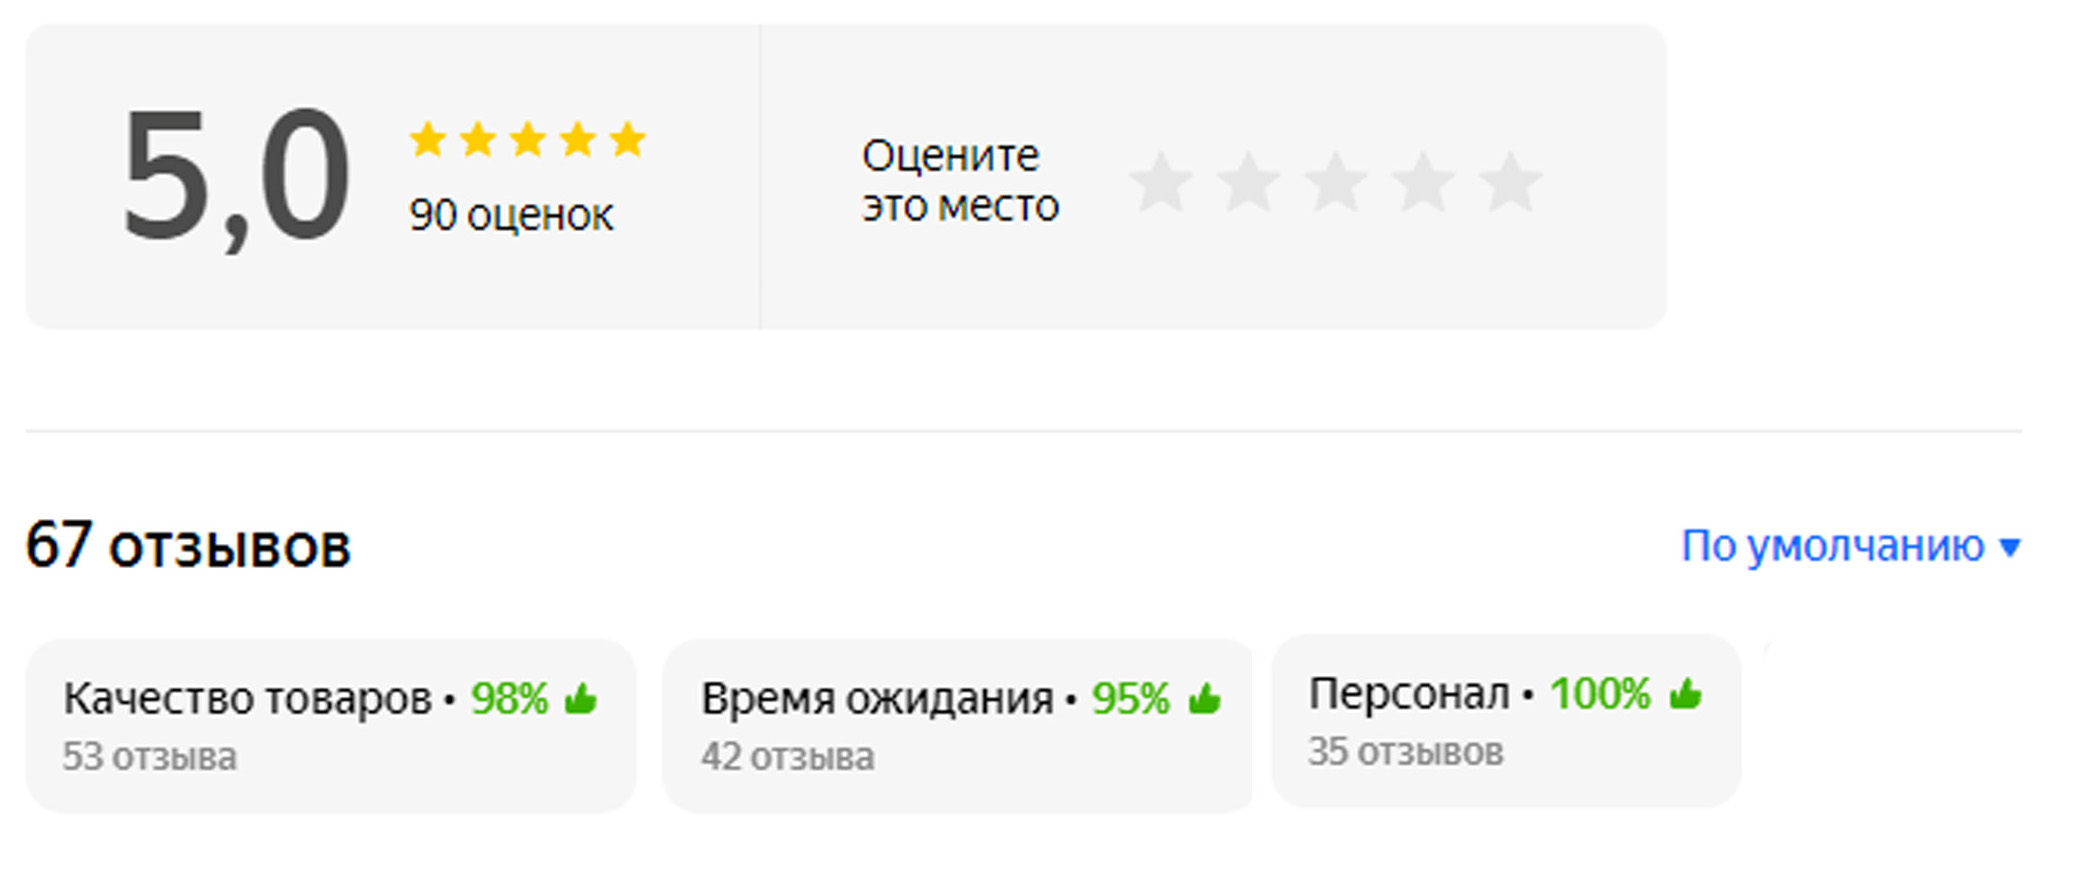Screen dimensions: 2096x876
Task: Click the blue sort dropdown arrow
Action: point(2010,547)
